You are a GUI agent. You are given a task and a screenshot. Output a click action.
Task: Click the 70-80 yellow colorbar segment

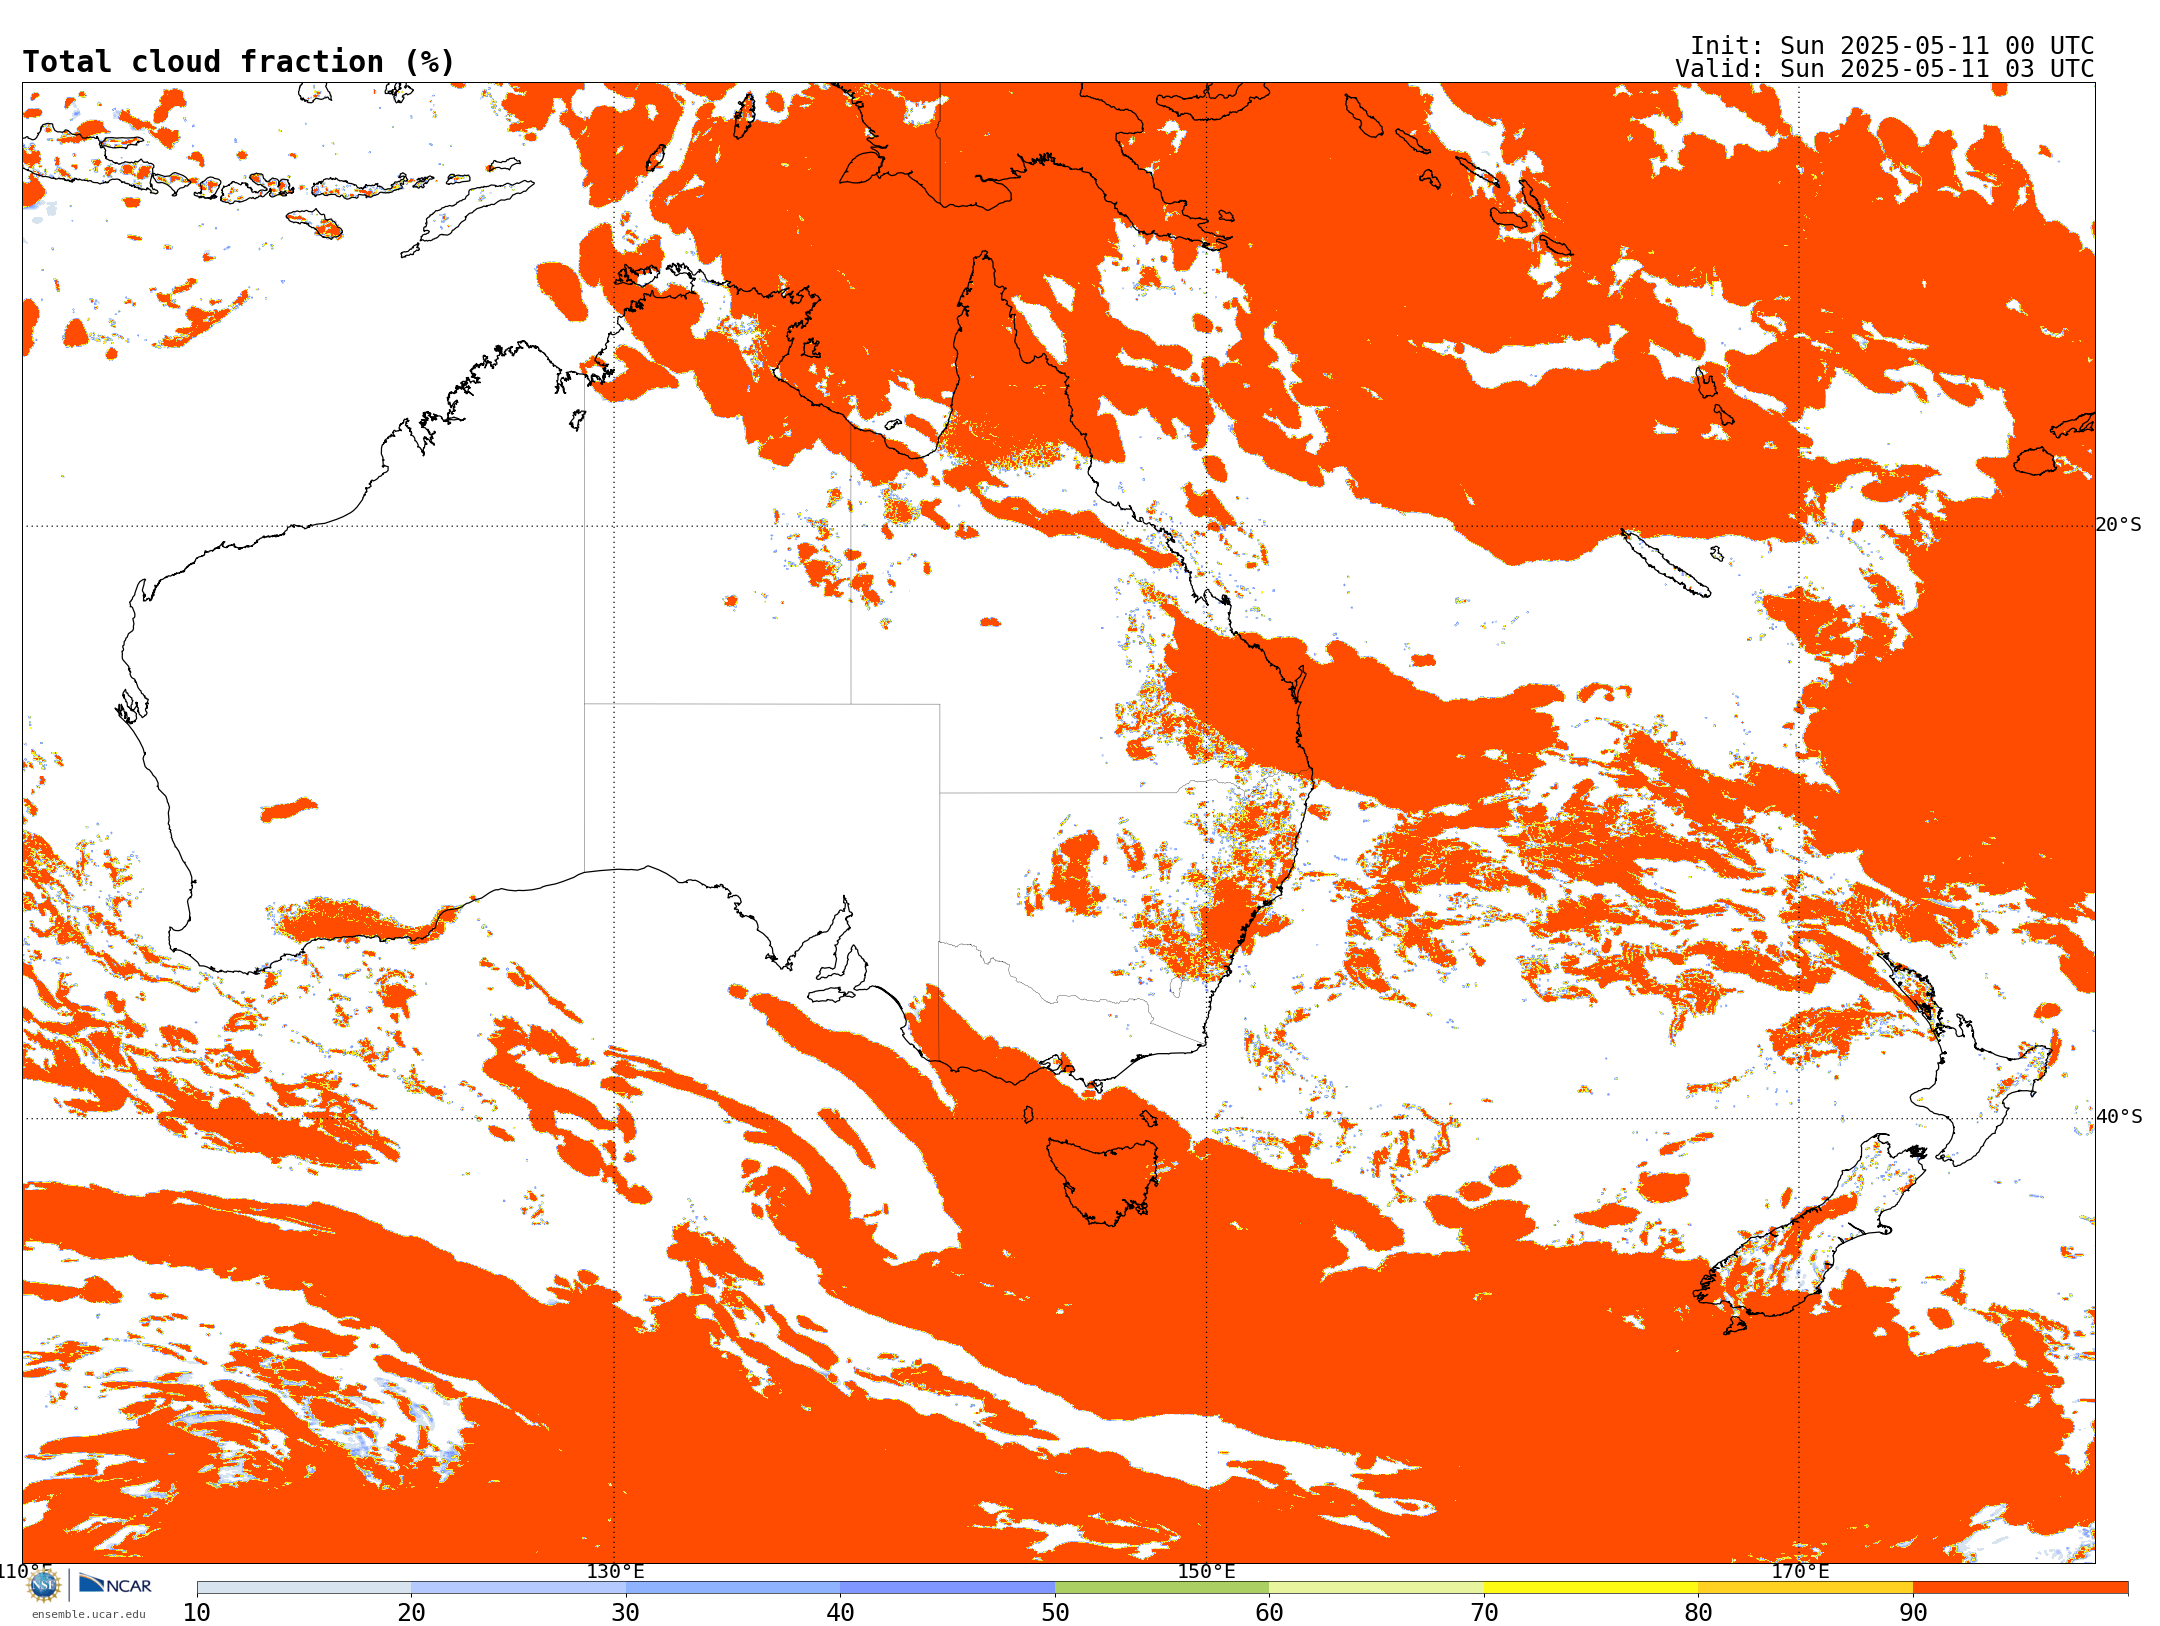[x=1591, y=1588]
